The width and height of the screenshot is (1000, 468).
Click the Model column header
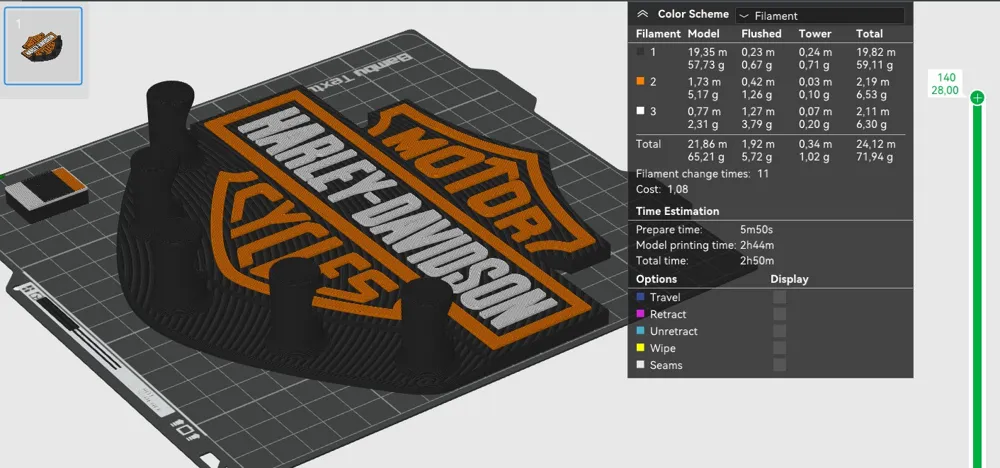click(703, 34)
